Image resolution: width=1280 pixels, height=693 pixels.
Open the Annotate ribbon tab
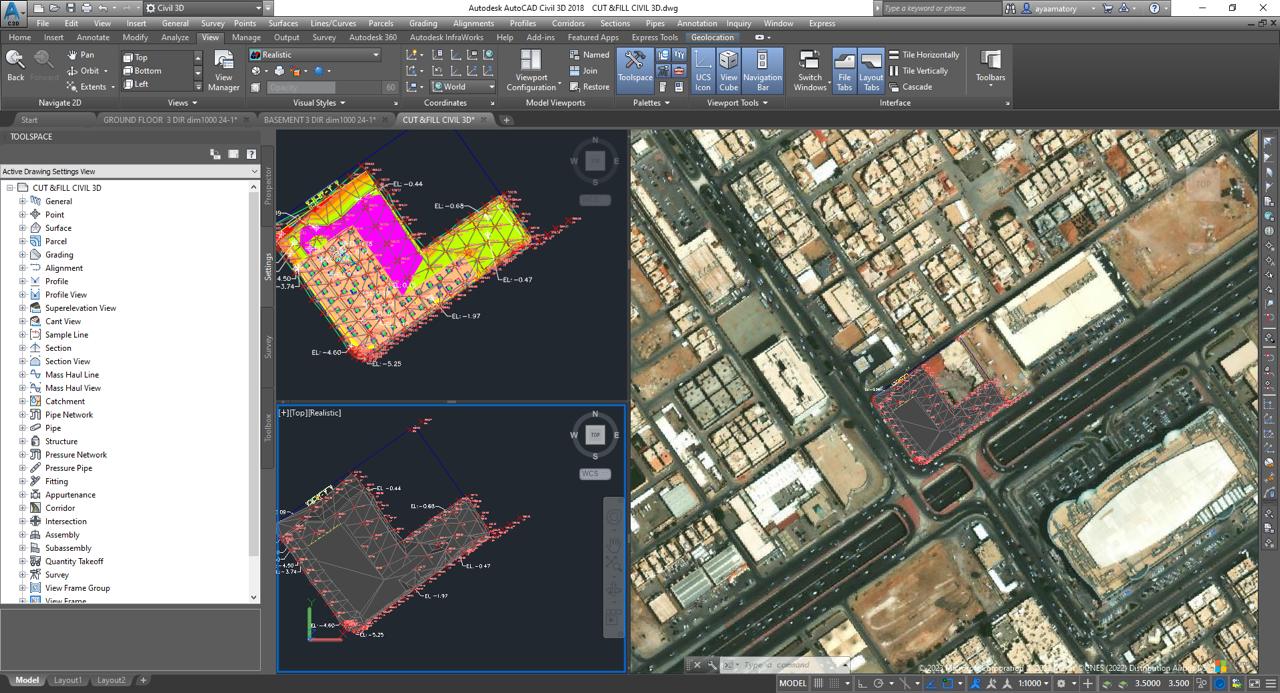pos(93,37)
